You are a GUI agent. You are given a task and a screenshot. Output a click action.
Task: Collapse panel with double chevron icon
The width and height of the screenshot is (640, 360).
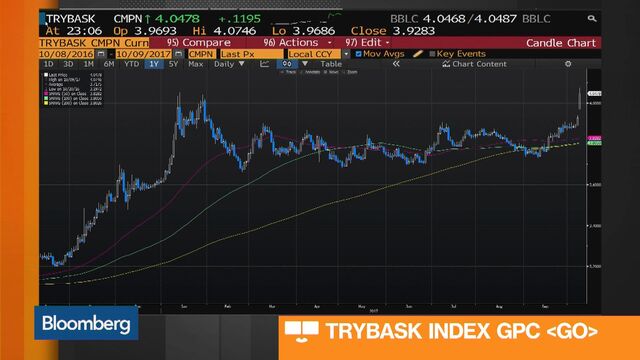coord(396,64)
